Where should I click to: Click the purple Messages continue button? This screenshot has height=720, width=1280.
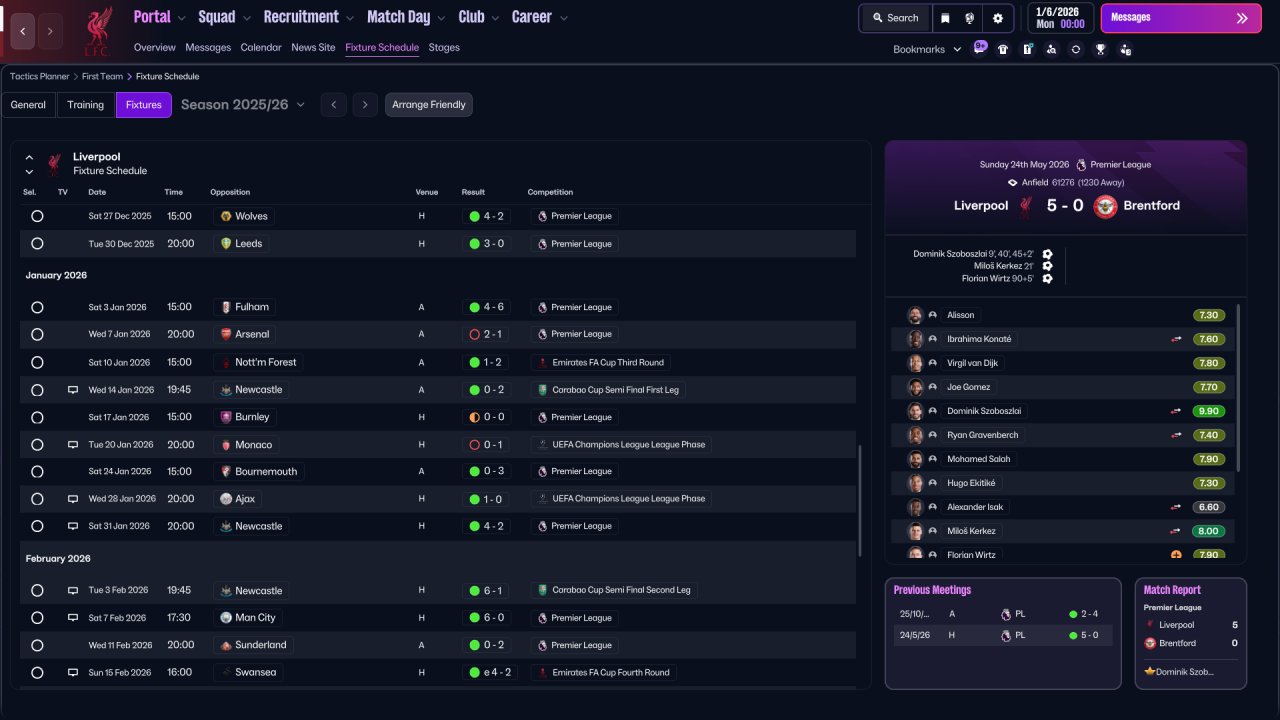(1181, 18)
